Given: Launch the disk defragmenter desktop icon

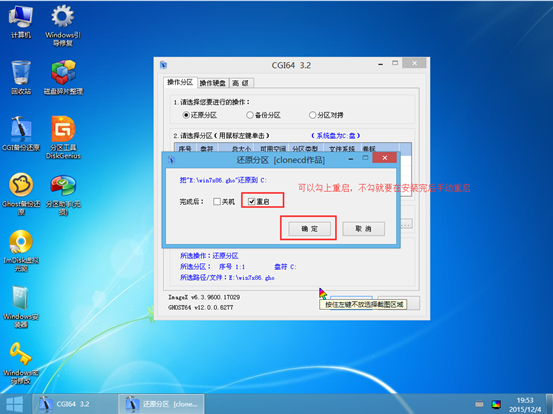Looking at the screenshot, I should click(x=63, y=77).
